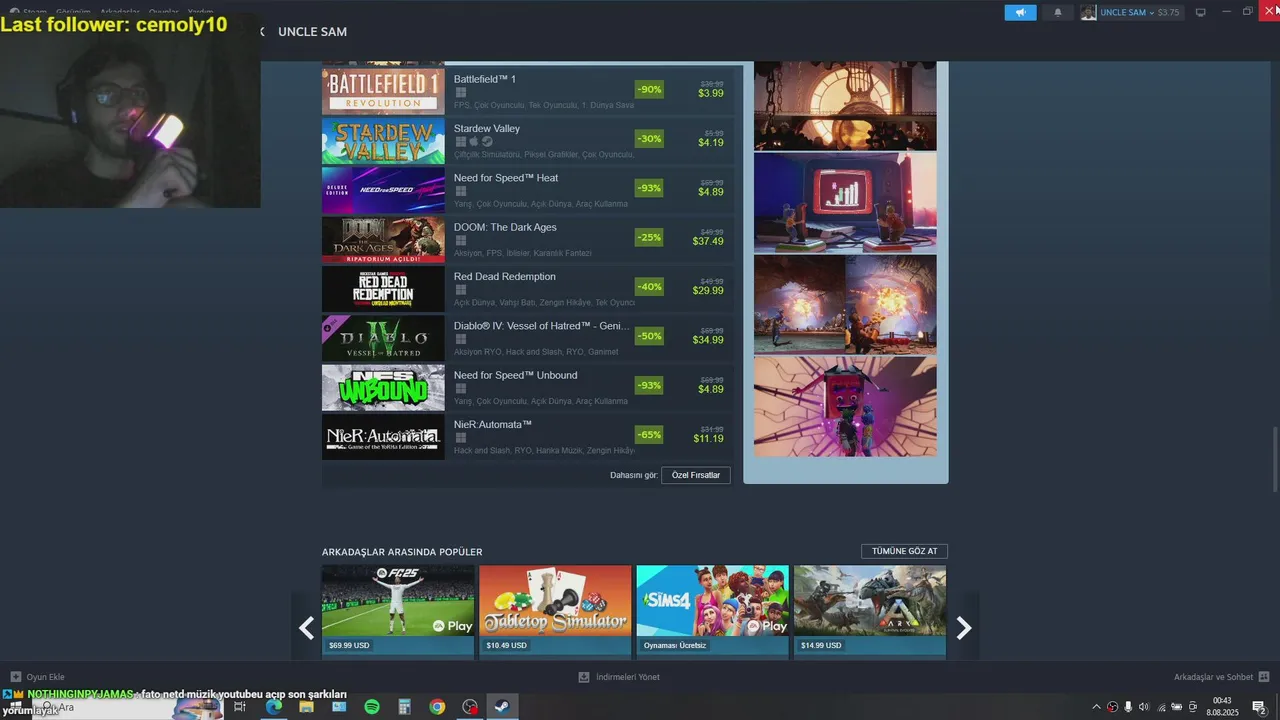Click the volume speaker icon in the tray
1280x720 pixels.
click(x=1144, y=707)
